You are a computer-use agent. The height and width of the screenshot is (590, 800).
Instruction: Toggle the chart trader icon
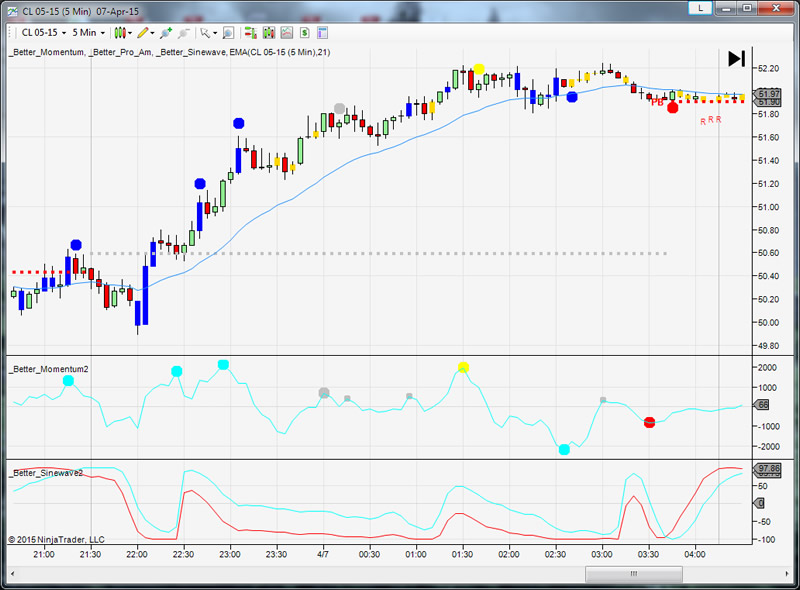click(250, 33)
